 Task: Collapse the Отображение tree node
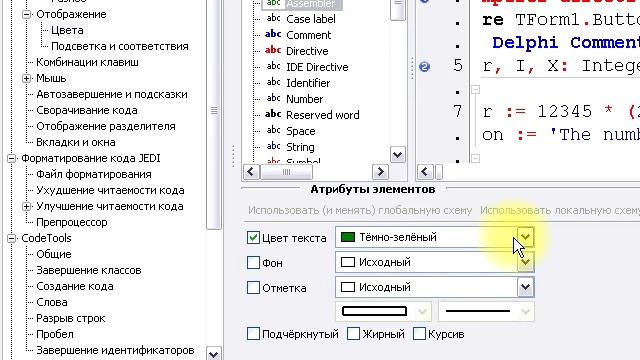click(27, 14)
